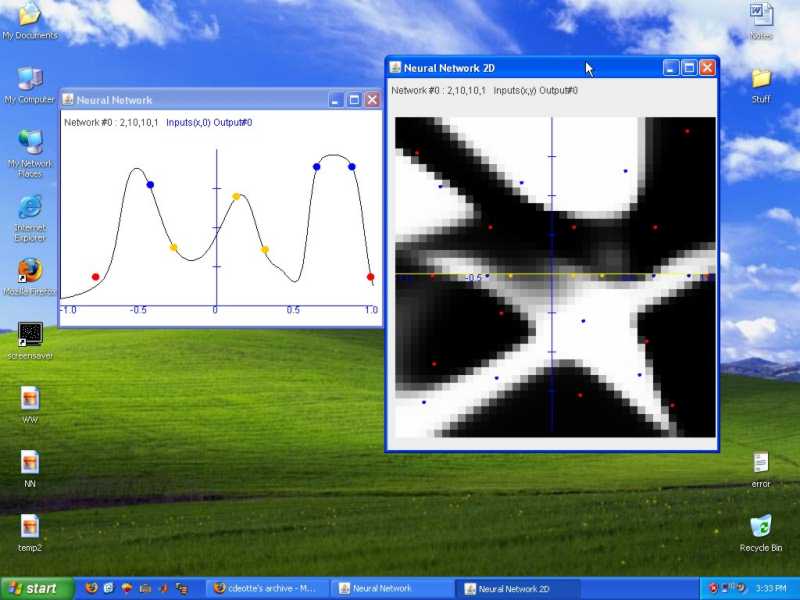Click the yellow point on the middle peak

pos(236,196)
